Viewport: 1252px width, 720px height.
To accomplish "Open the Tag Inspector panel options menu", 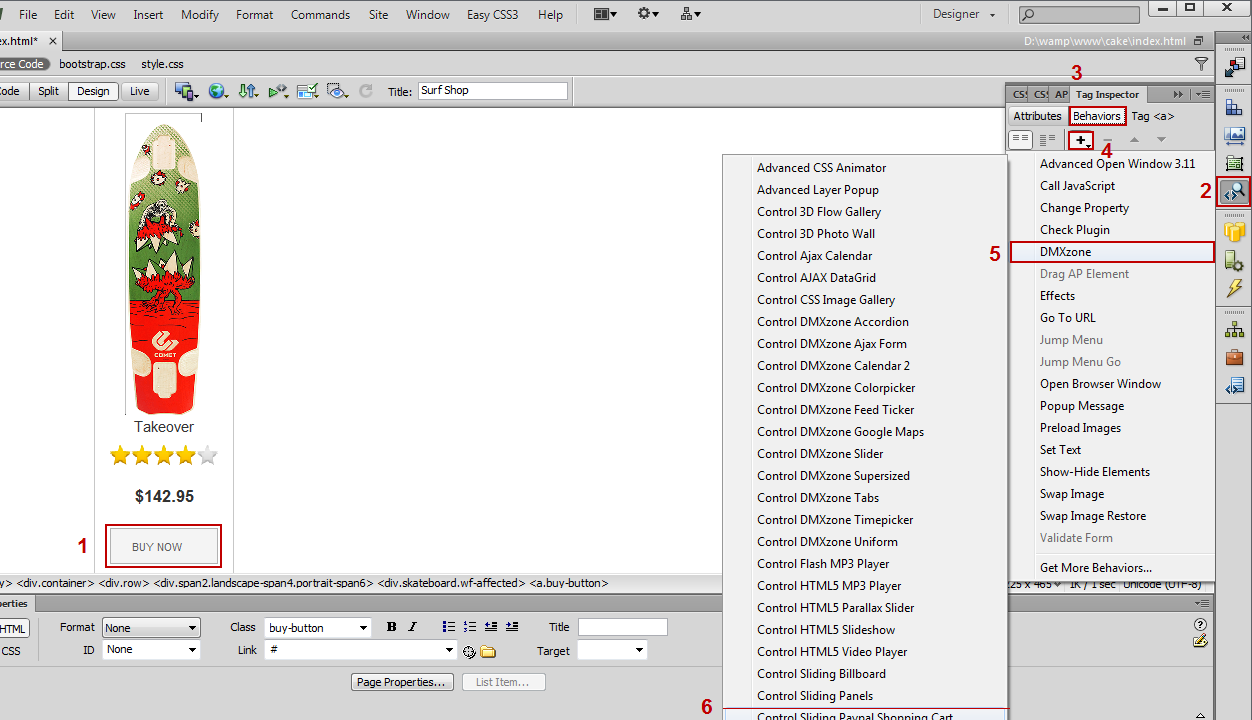I will click(x=1203, y=94).
